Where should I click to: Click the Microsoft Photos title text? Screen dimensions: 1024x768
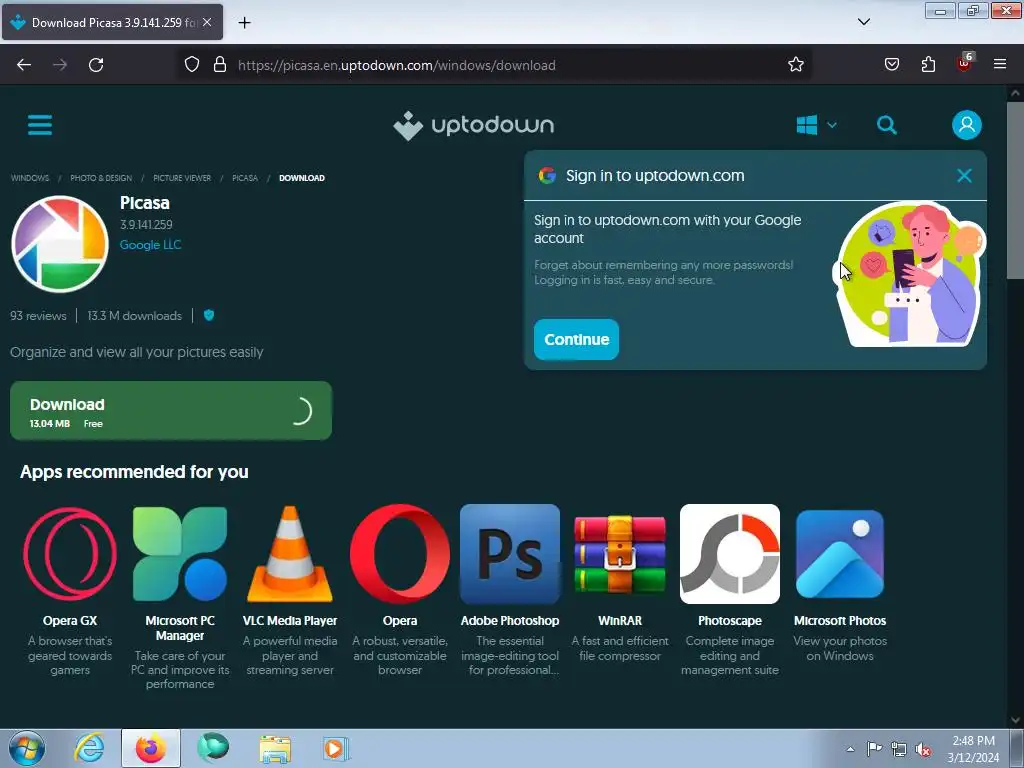(840, 620)
